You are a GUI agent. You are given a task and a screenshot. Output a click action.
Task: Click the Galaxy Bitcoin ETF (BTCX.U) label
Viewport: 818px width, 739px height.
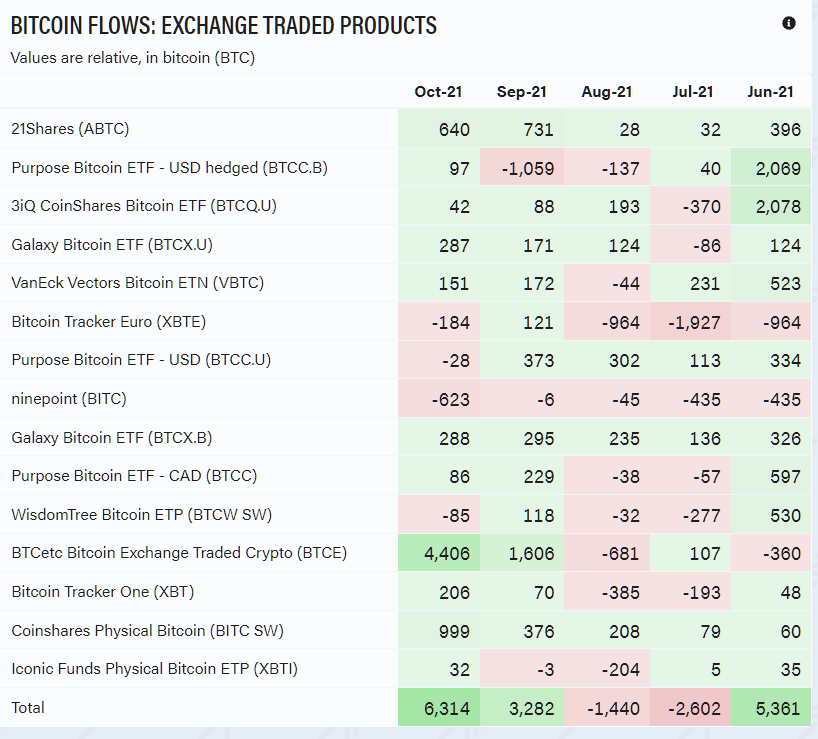coord(112,245)
